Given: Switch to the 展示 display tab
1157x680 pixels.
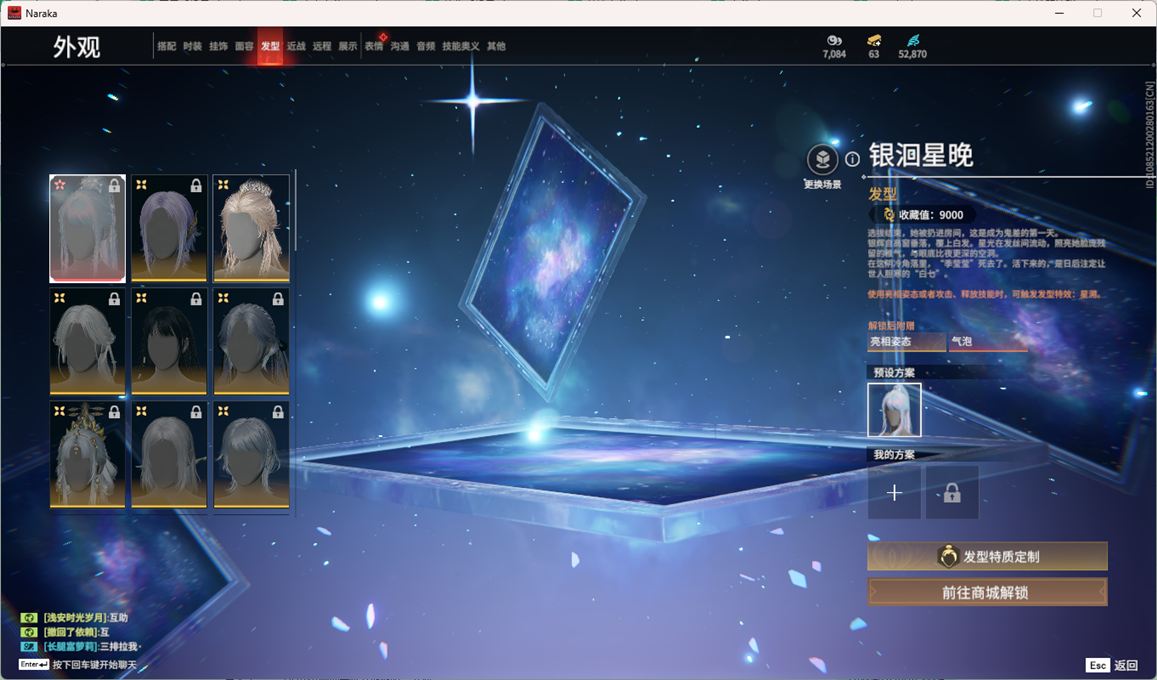Looking at the screenshot, I should (x=348, y=46).
